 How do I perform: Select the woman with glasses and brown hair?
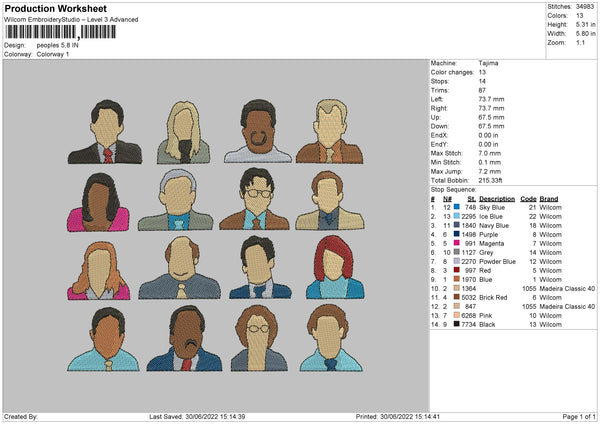[x=259, y=338]
